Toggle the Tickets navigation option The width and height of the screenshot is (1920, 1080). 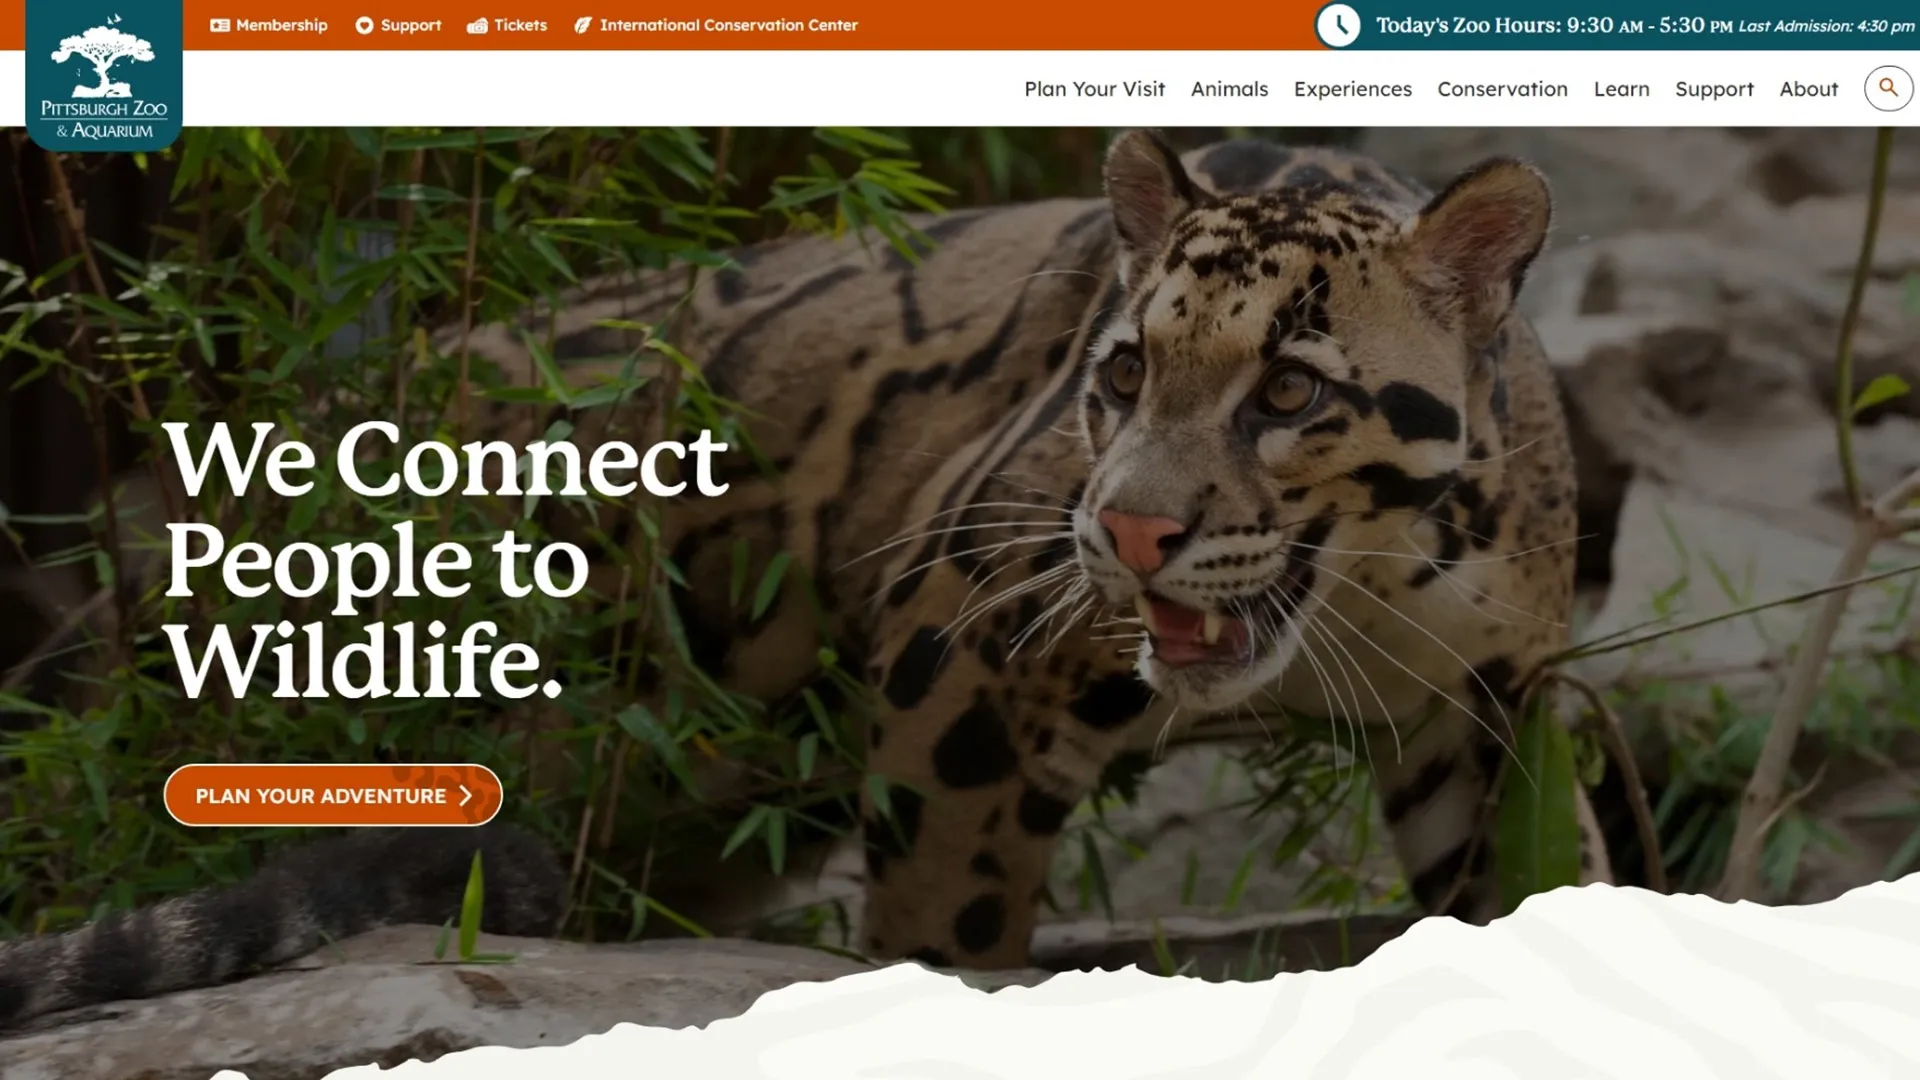coord(508,25)
